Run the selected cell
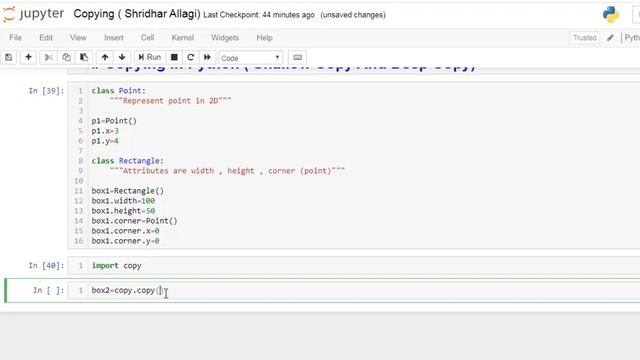The width and height of the screenshot is (640, 360). (x=150, y=58)
